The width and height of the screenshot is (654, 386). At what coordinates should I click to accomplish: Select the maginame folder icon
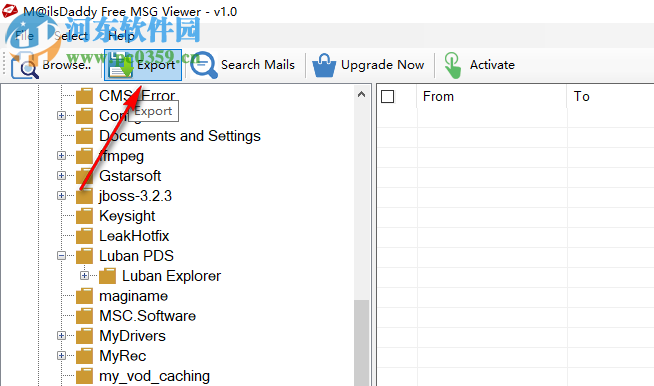click(85, 296)
